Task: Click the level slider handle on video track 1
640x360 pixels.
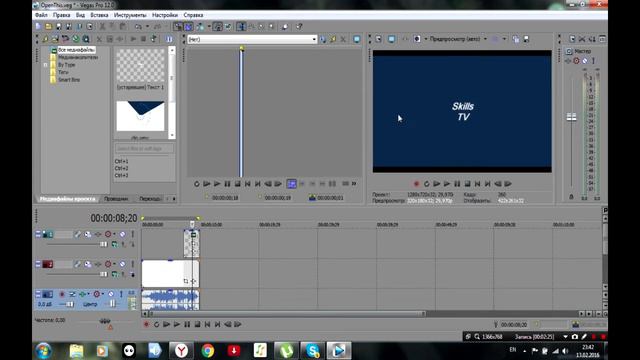Action: pos(103,244)
